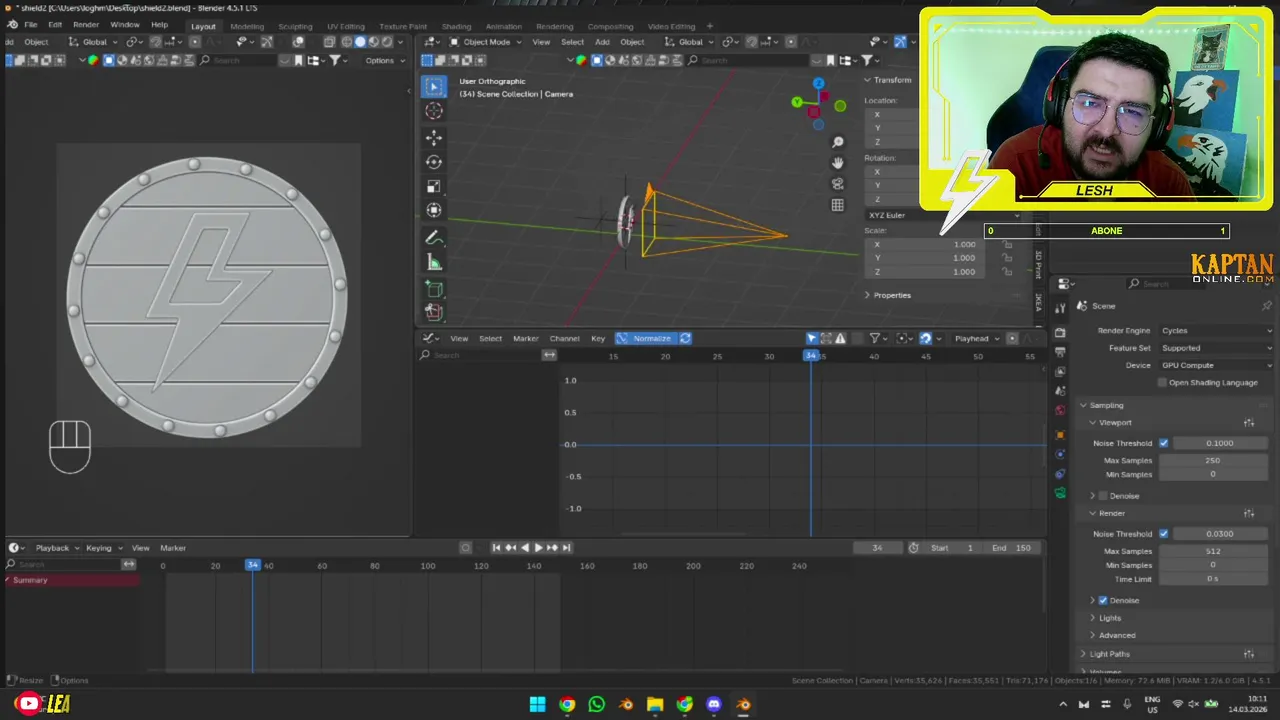1280x720 pixels.
Task: Toggle lock on Scale Z
Action: tap(1008, 272)
